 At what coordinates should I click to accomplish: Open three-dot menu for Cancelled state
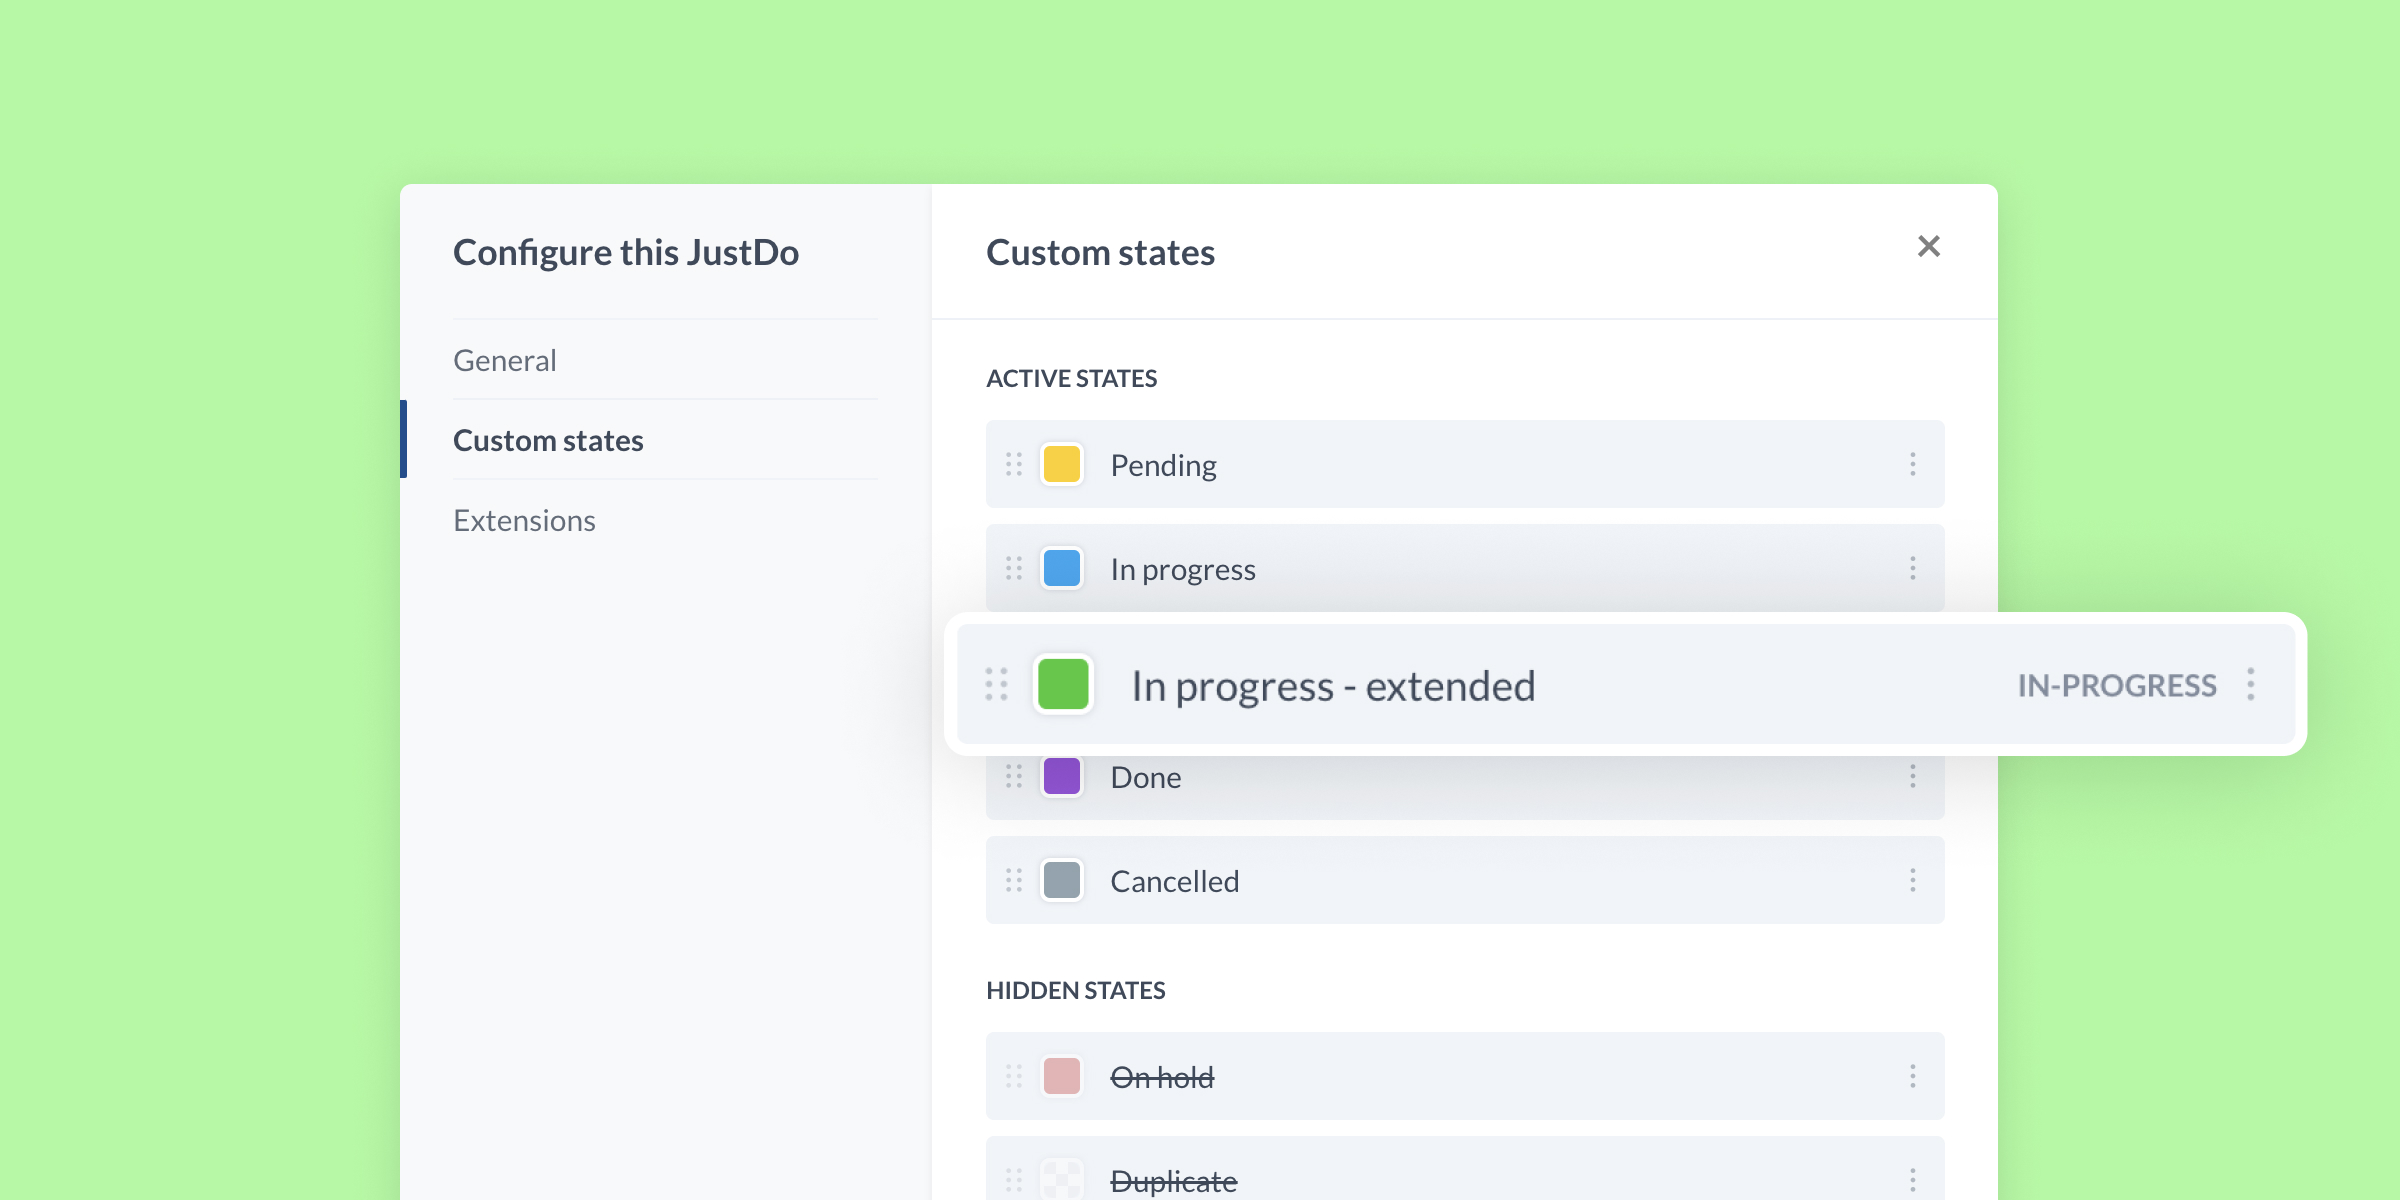click(1912, 880)
